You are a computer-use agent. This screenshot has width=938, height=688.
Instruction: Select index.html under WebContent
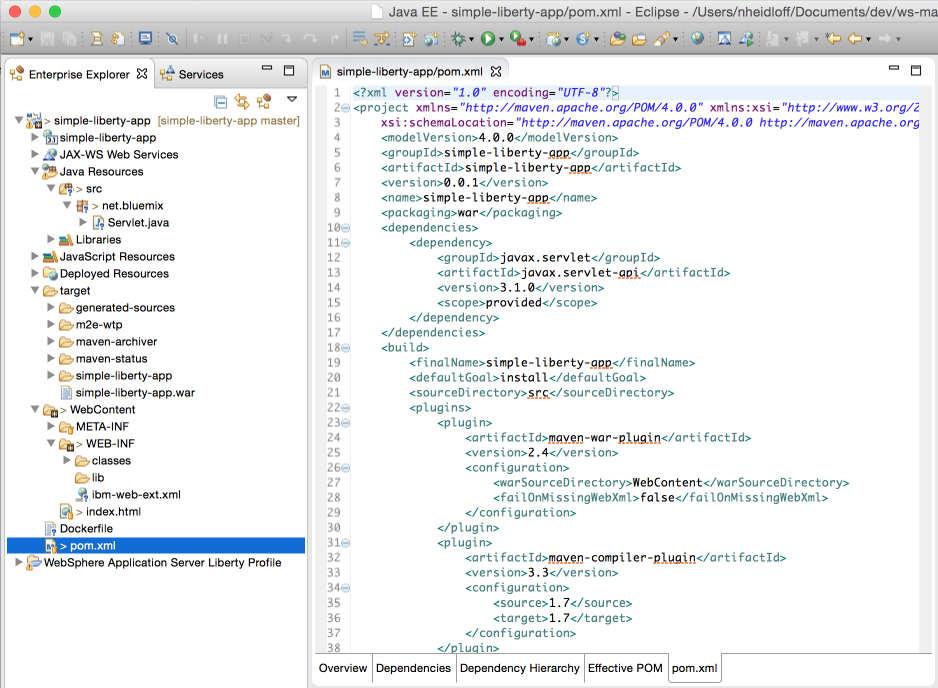coord(114,512)
